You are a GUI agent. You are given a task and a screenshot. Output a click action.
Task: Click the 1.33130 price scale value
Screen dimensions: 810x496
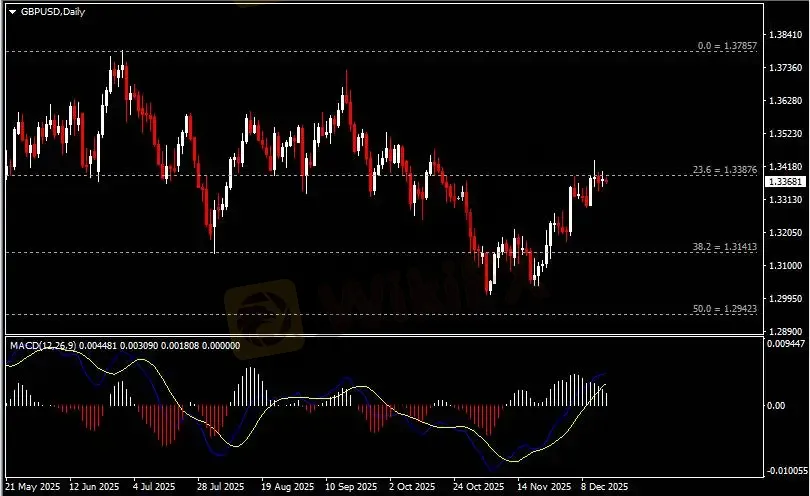(x=785, y=199)
